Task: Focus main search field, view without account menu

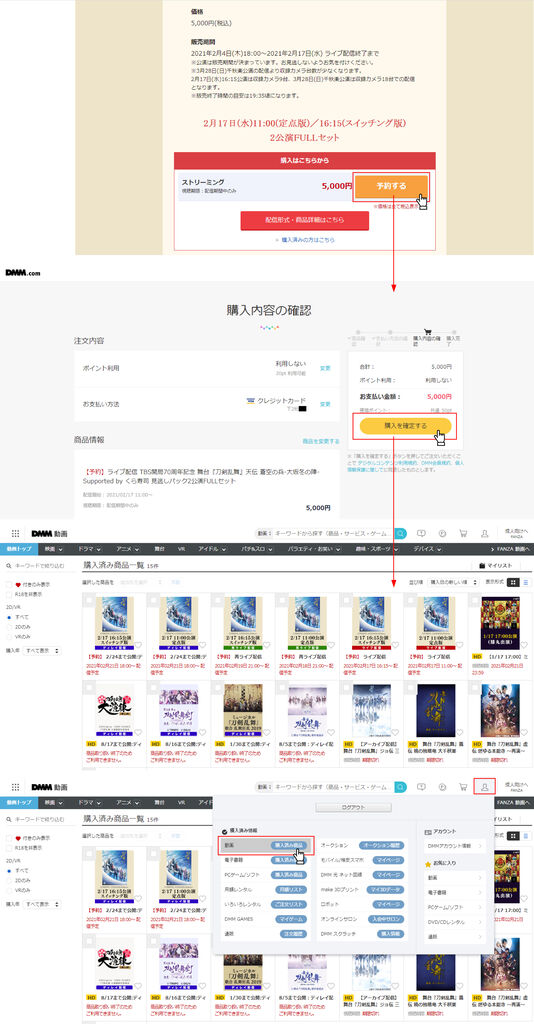Action: point(332,533)
